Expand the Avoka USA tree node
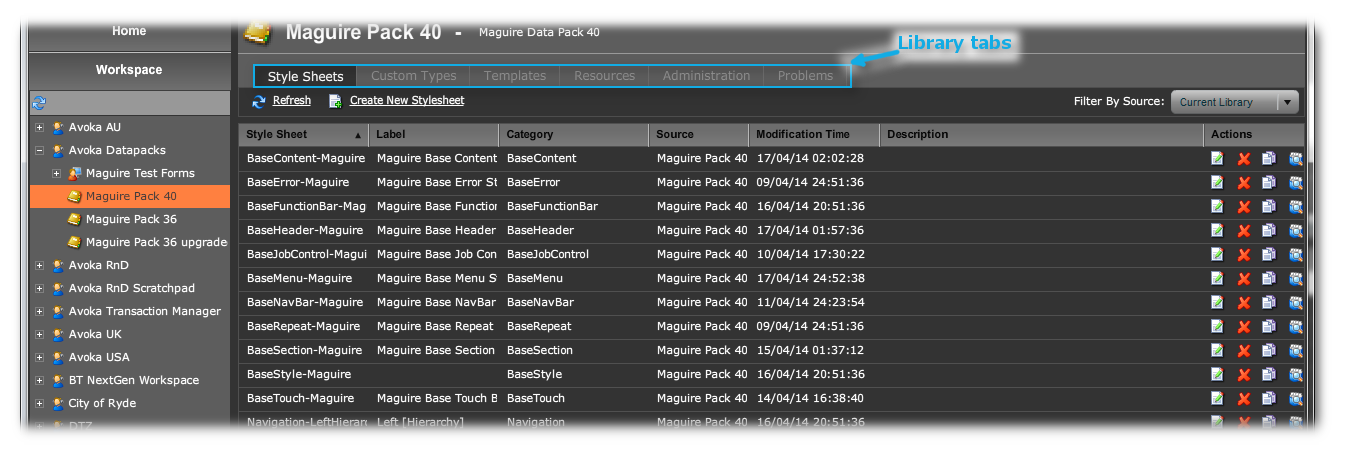Image resolution: width=1346 pixels, height=460 pixels. pyautogui.click(x=39, y=357)
